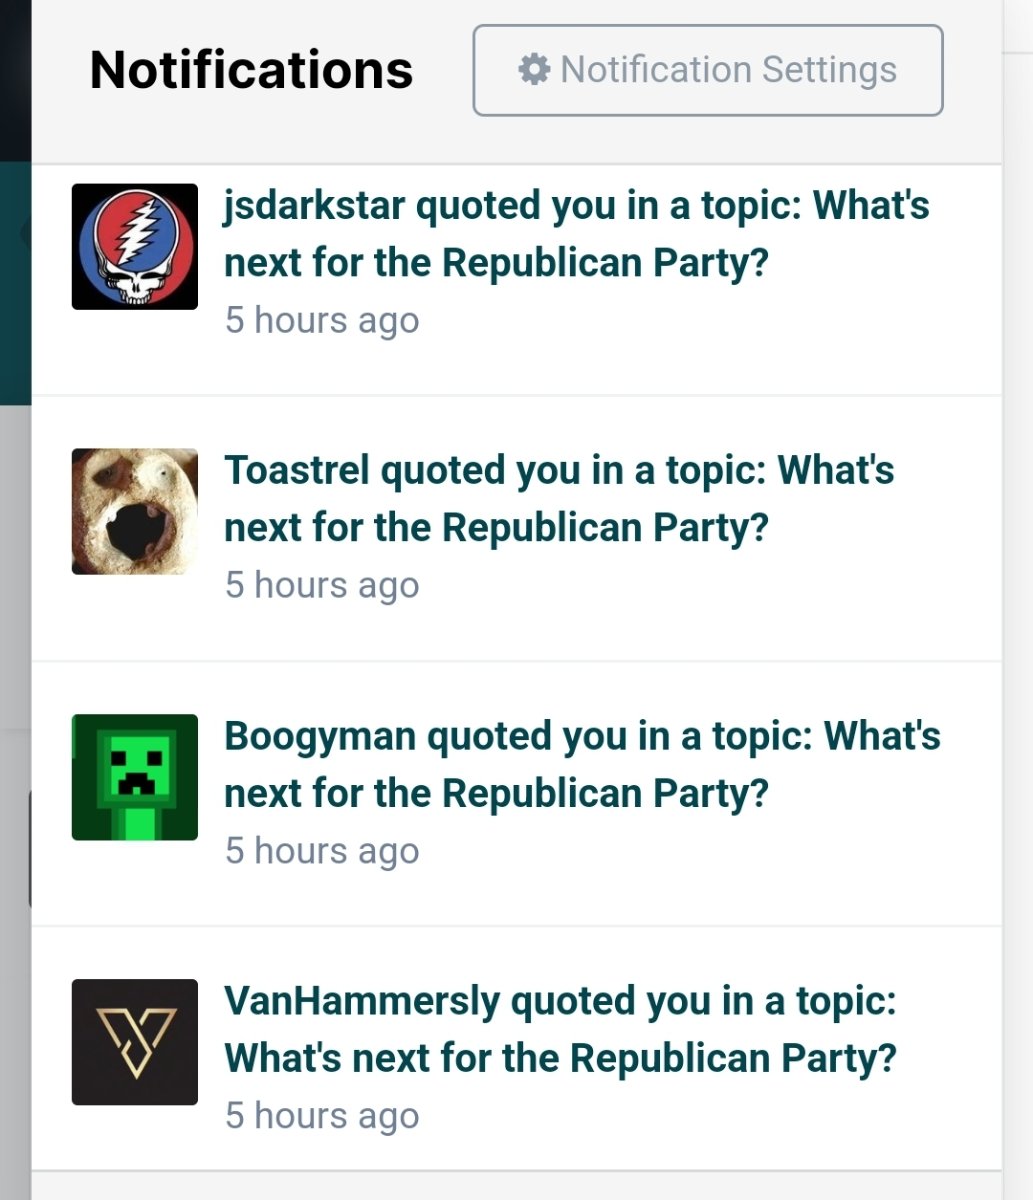Click the gear icon in Notification Settings
The image size is (1033, 1200).
(x=534, y=70)
